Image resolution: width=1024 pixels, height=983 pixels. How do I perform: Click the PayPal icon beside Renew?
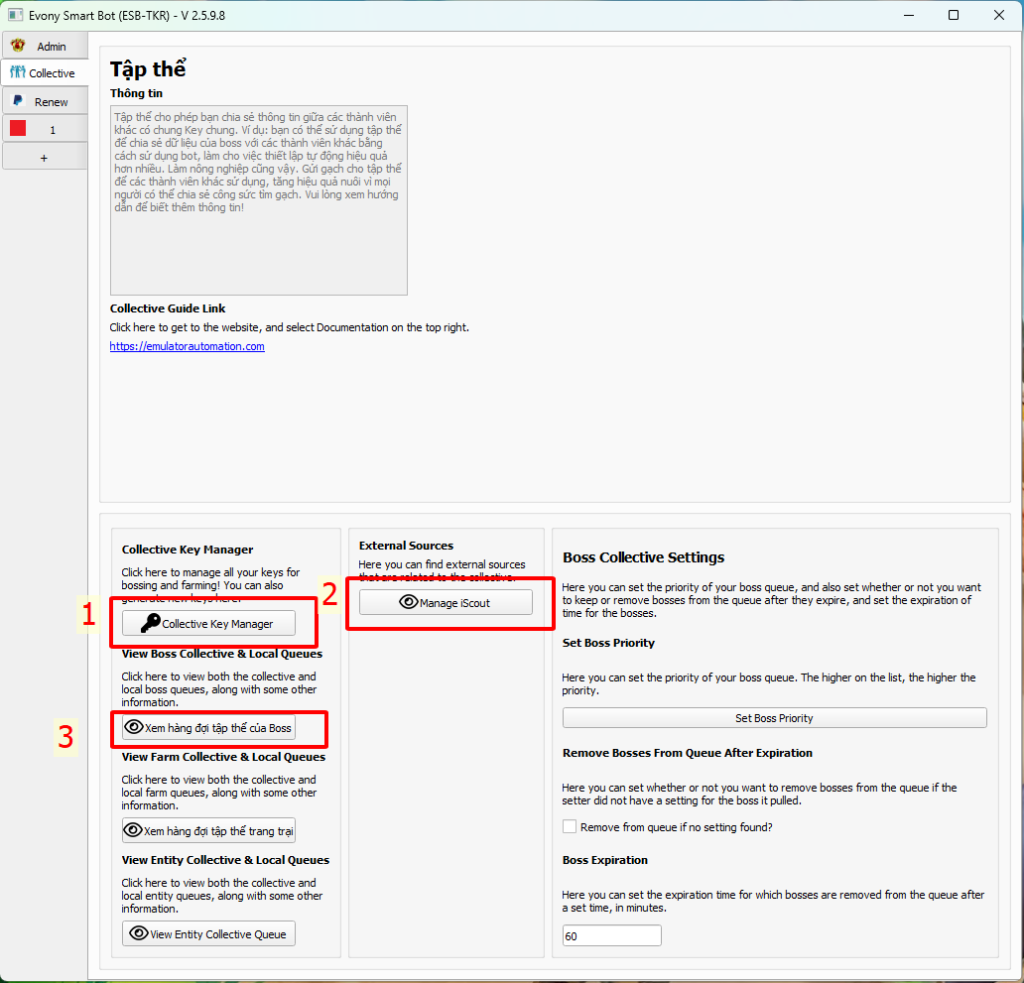18,101
